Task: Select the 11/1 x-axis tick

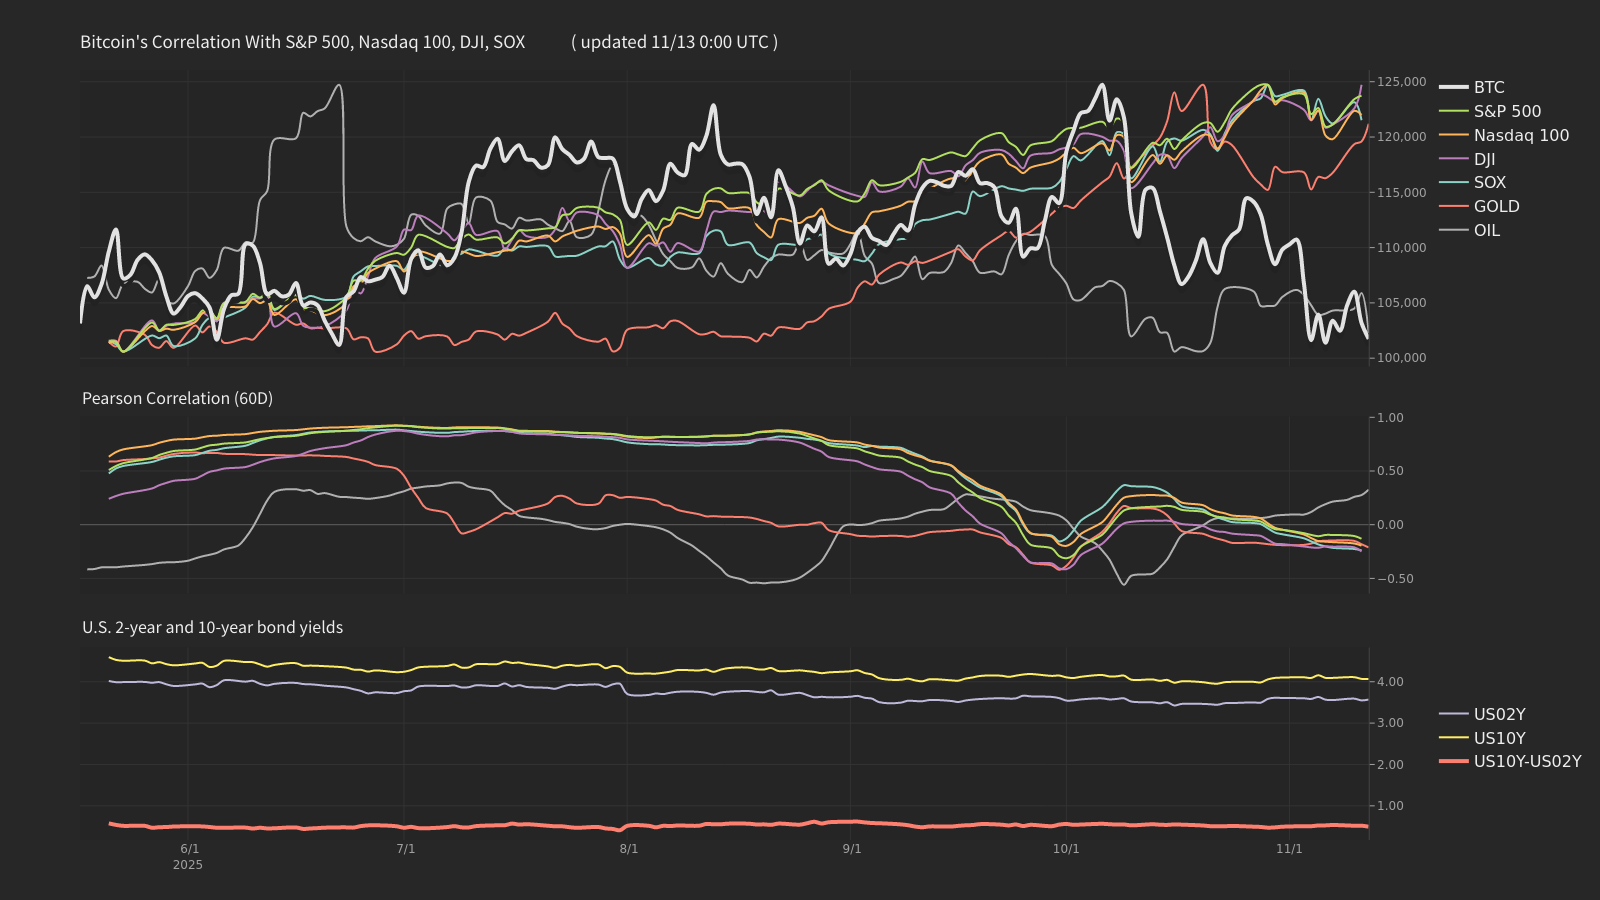Action: (x=1289, y=849)
